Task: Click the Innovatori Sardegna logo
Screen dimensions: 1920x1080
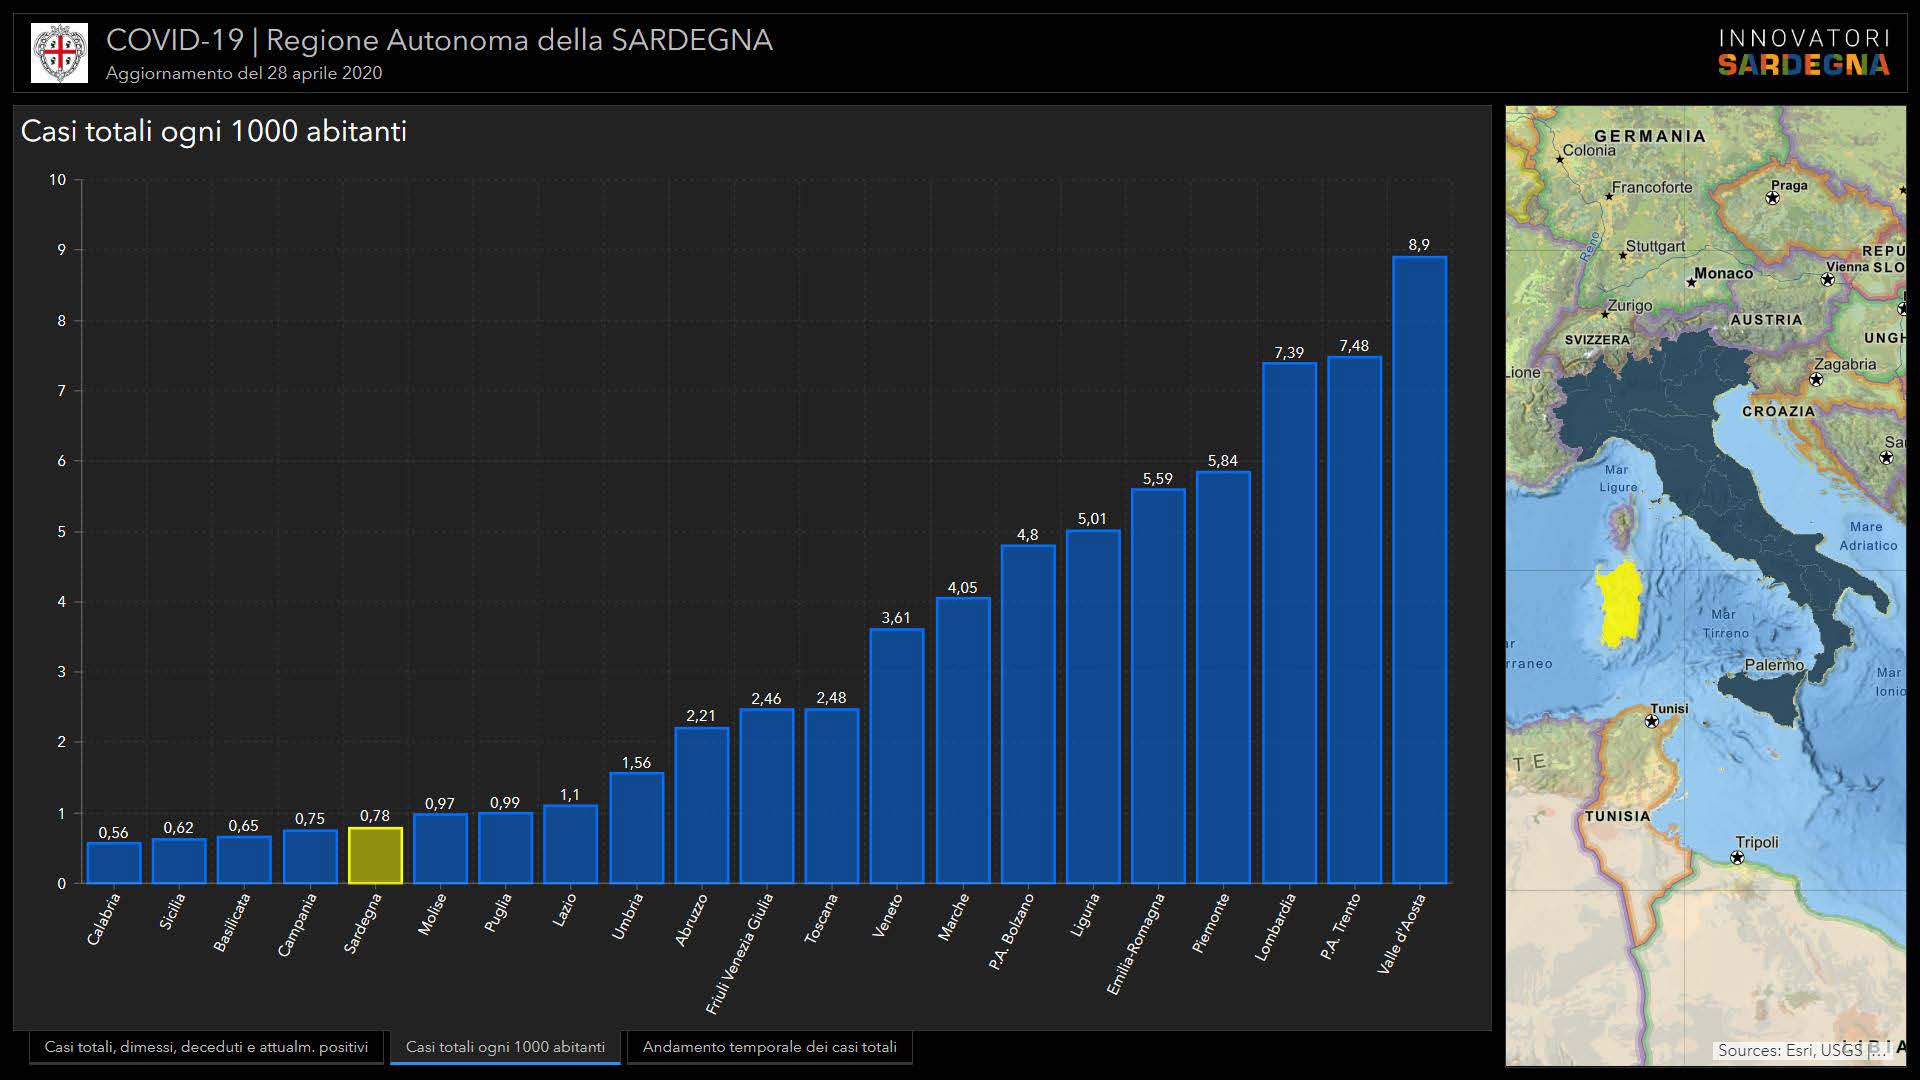Action: (x=1803, y=53)
